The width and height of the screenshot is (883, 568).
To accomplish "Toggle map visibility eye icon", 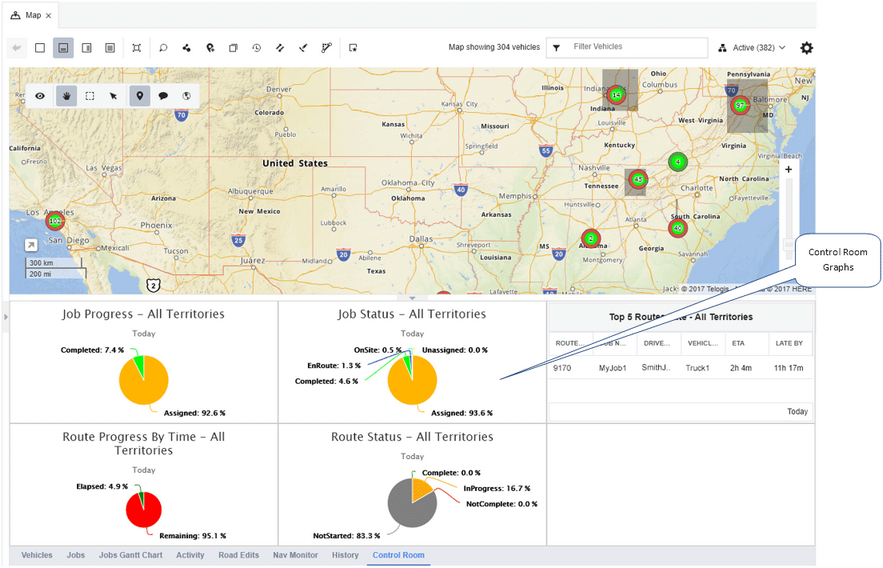I will coord(40,96).
